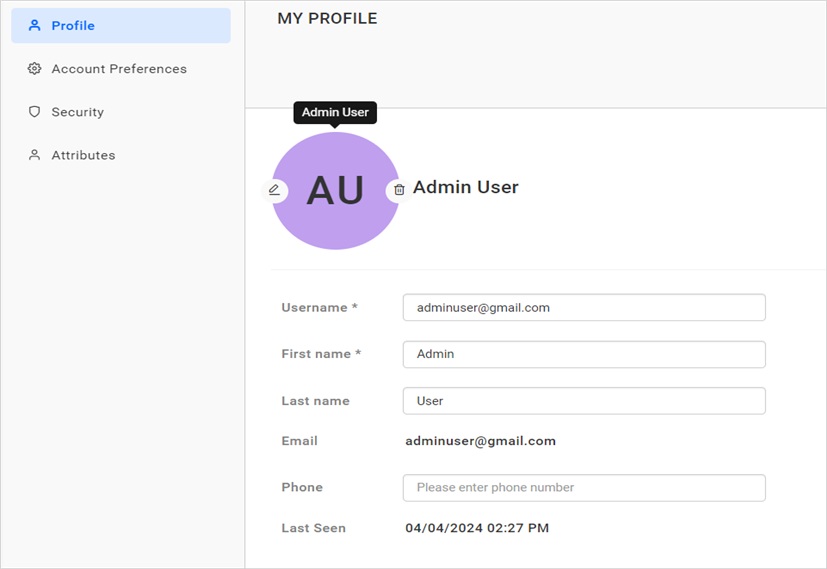Viewport: 827px width, 569px height.
Task: Click the purple AU avatar circle
Action: coord(335,190)
